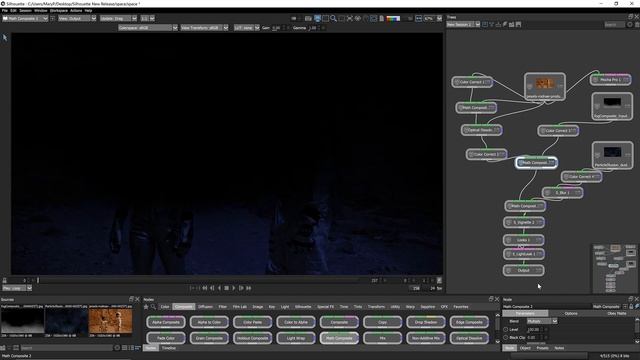Viewport: 640px width, 360px height.
Task: Open the View Transform sRGB dropdown
Action: 204,28
